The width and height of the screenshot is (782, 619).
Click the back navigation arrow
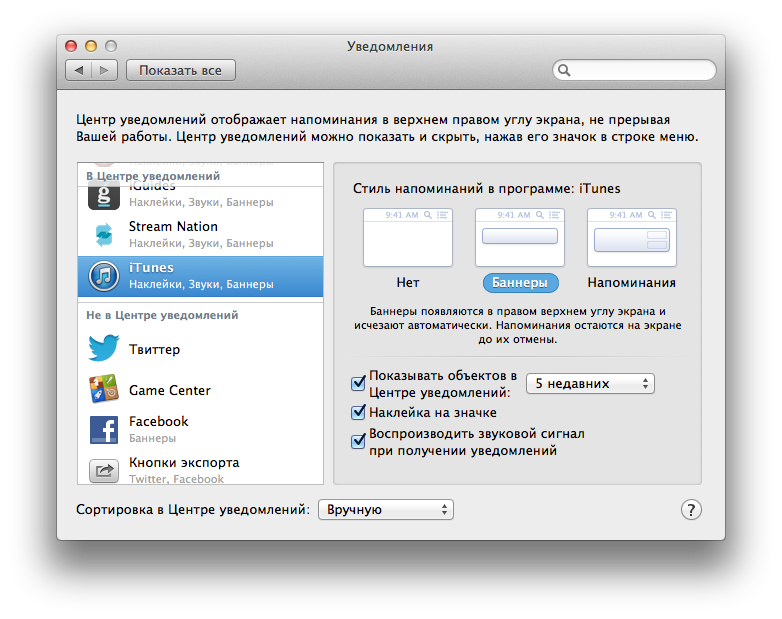pyautogui.click(x=79, y=70)
